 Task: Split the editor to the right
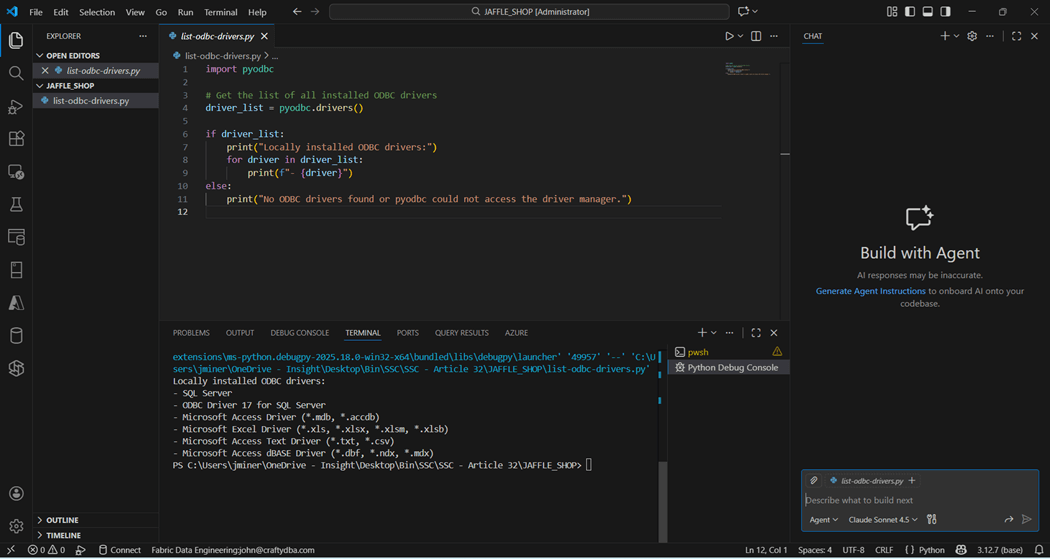[x=756, y=36]
